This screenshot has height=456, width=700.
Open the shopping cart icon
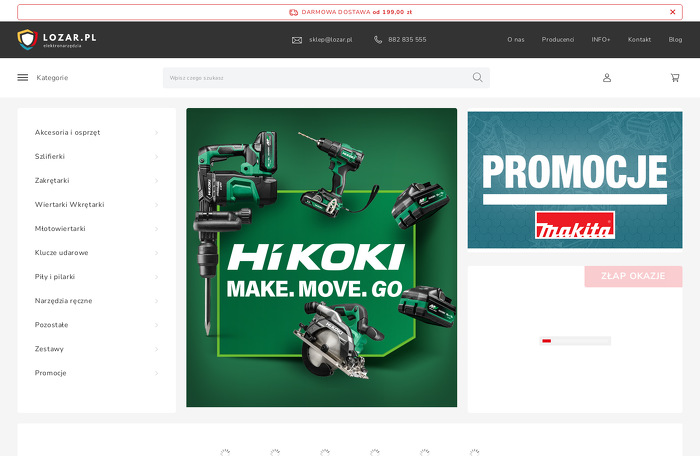(x=675, y=78)
